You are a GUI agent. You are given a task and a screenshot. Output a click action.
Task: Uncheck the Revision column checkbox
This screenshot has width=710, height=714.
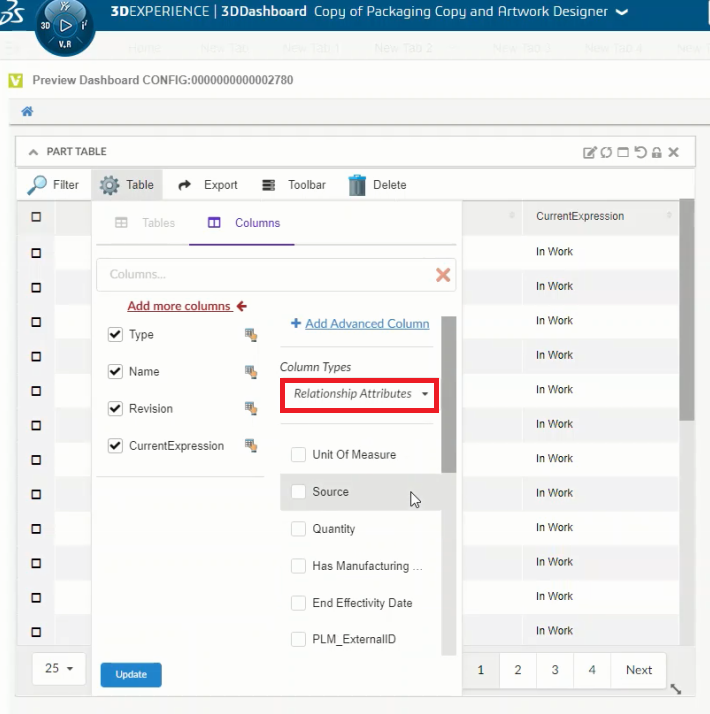(x=115, y=409)
